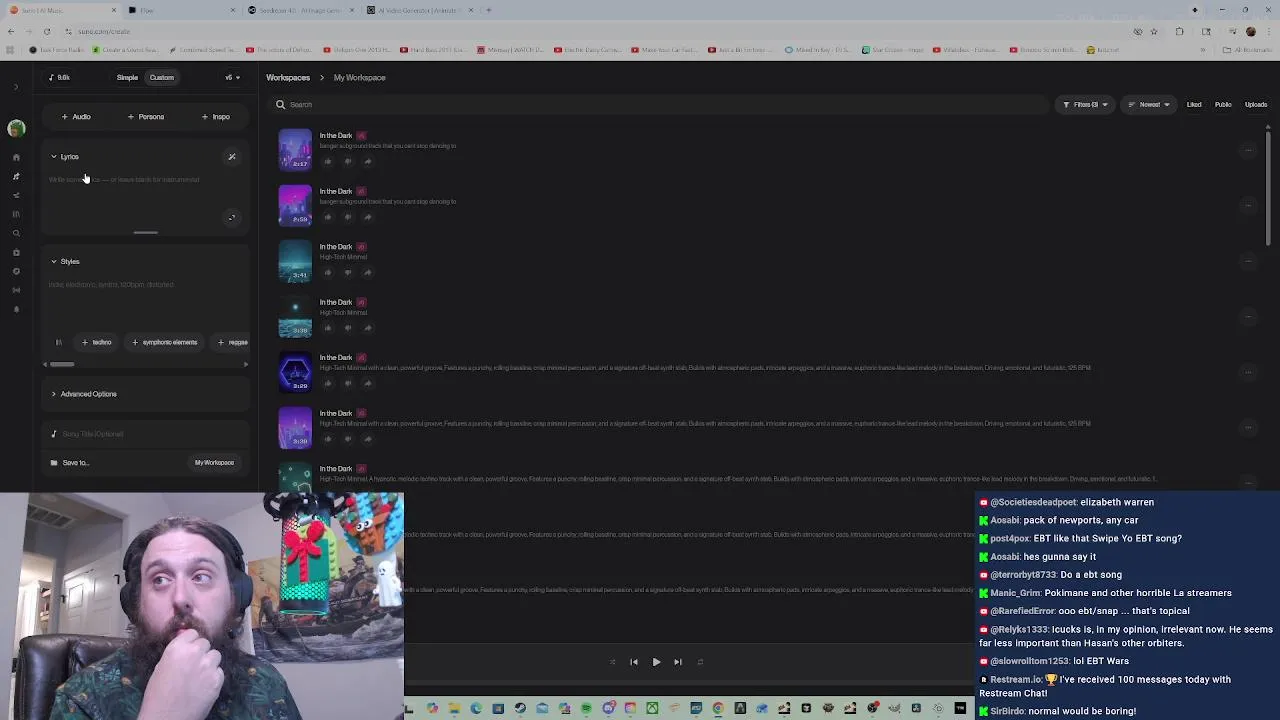This screenshot has height=720, width=1280.
Task: Open Xbox app in the Windows taskbar
Action: coord(652,709)
